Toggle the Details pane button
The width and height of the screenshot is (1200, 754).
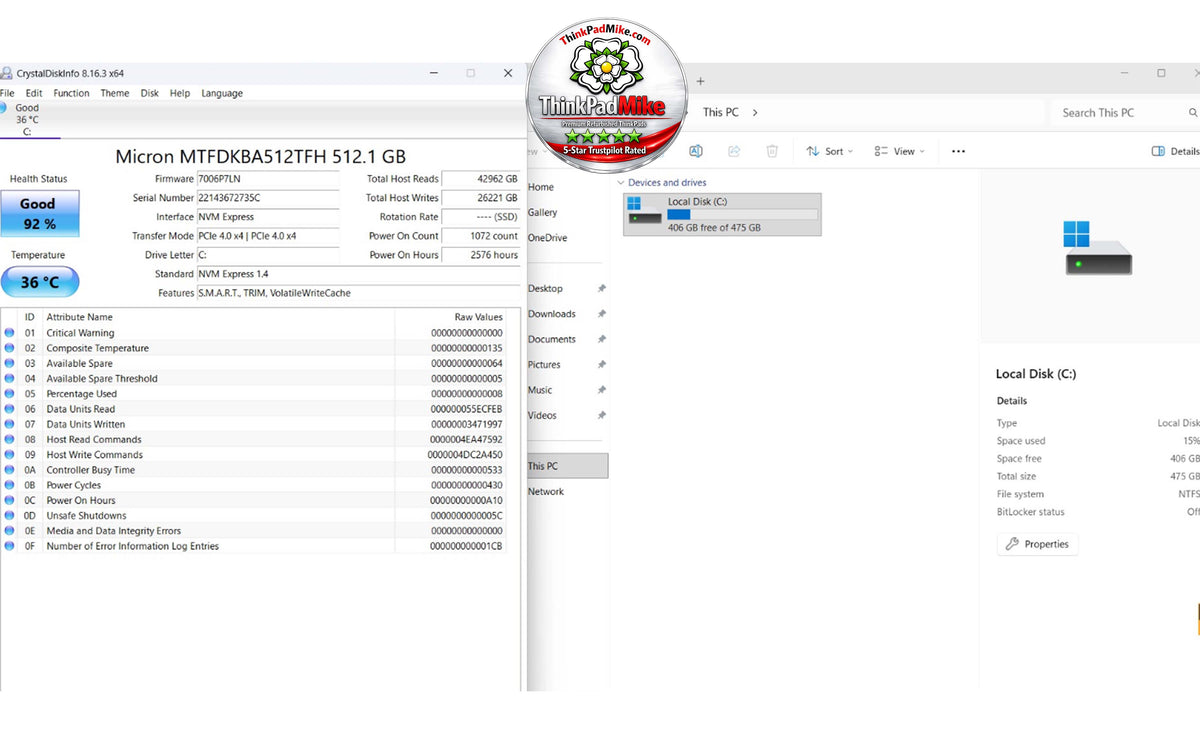tap(1175, 151)
